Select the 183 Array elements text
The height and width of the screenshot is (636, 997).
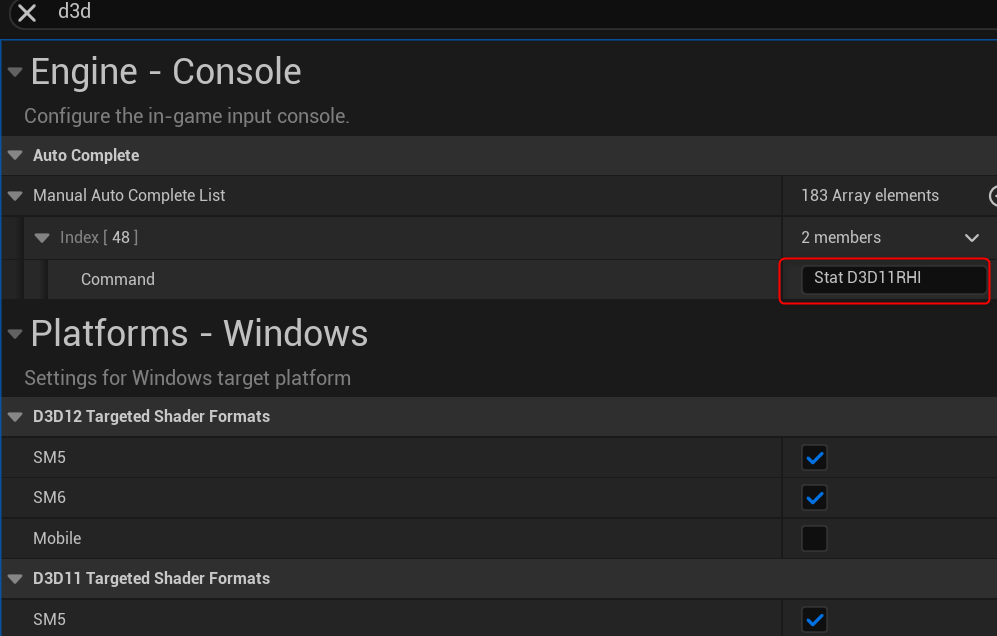[870, 196]
